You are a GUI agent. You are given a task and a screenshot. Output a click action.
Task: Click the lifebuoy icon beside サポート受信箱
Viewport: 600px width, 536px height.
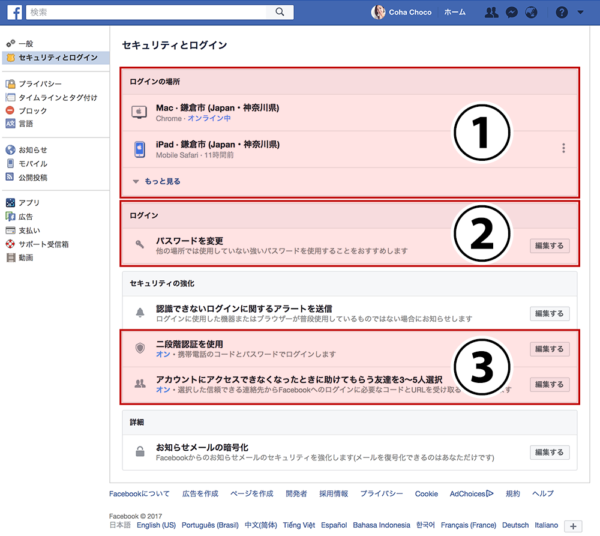(x=10, y=244)
